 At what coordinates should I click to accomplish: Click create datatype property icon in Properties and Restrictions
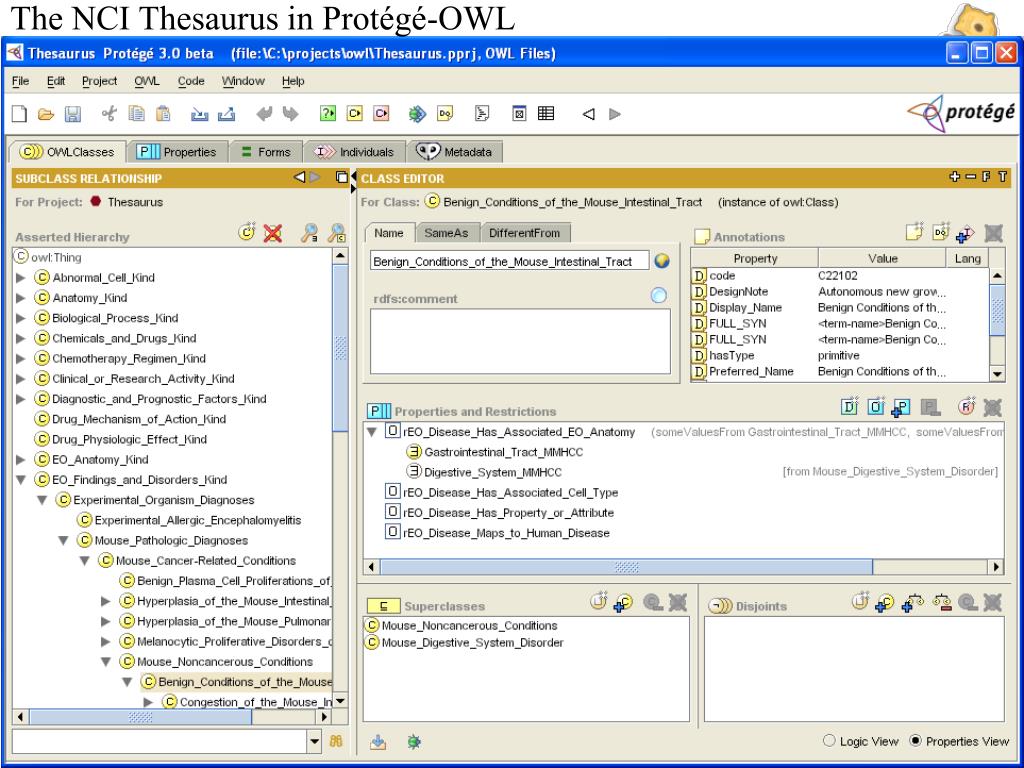pyautogui.click(x=849, y=407)
